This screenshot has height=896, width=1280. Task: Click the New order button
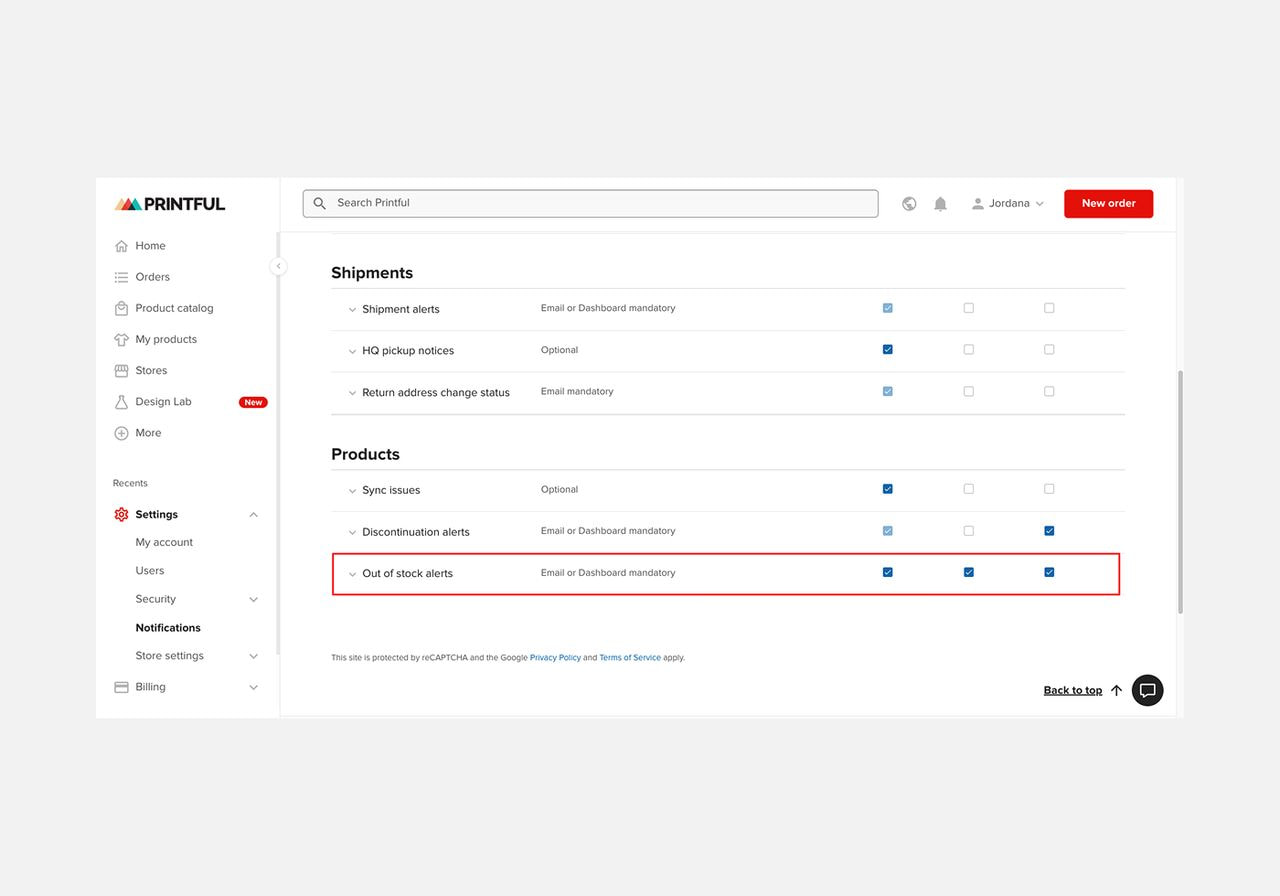(x=1108, y=204)
